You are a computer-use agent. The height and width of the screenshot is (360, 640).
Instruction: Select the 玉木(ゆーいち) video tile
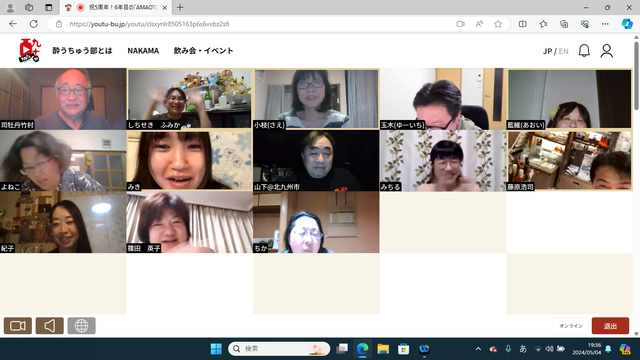[443, 99]
